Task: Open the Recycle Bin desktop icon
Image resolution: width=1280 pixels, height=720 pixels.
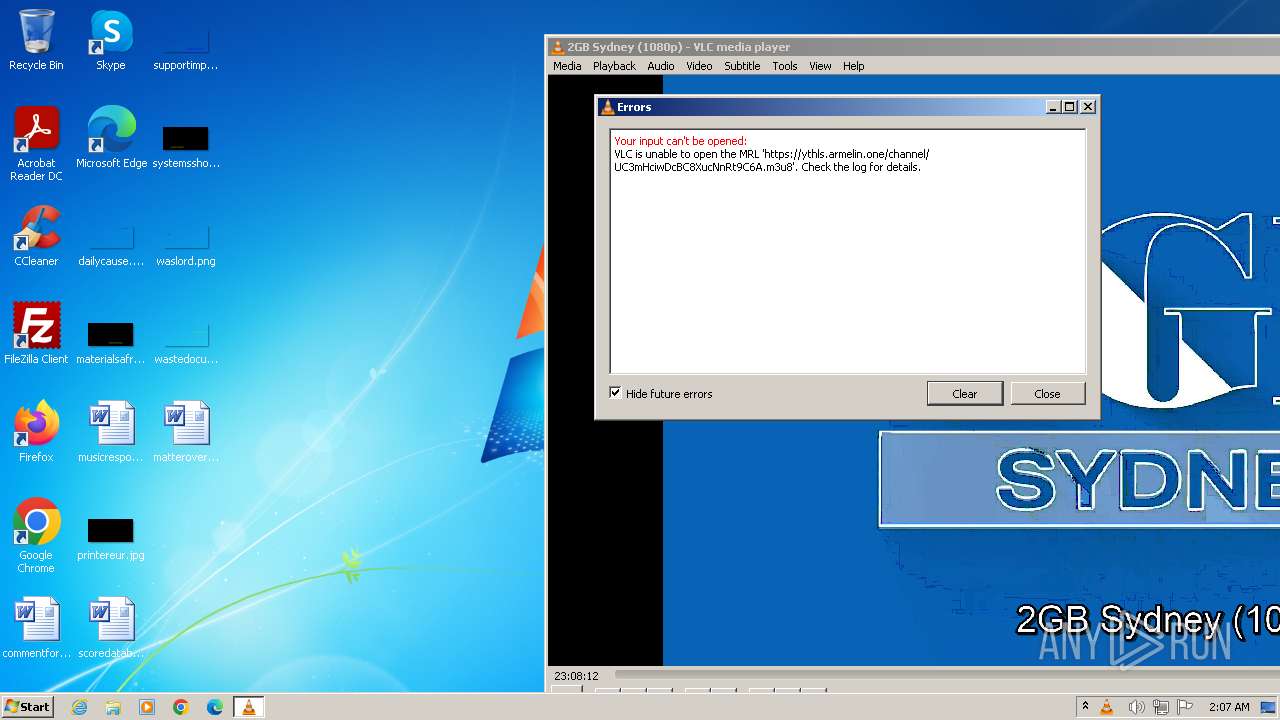Action: click(36, 40)
